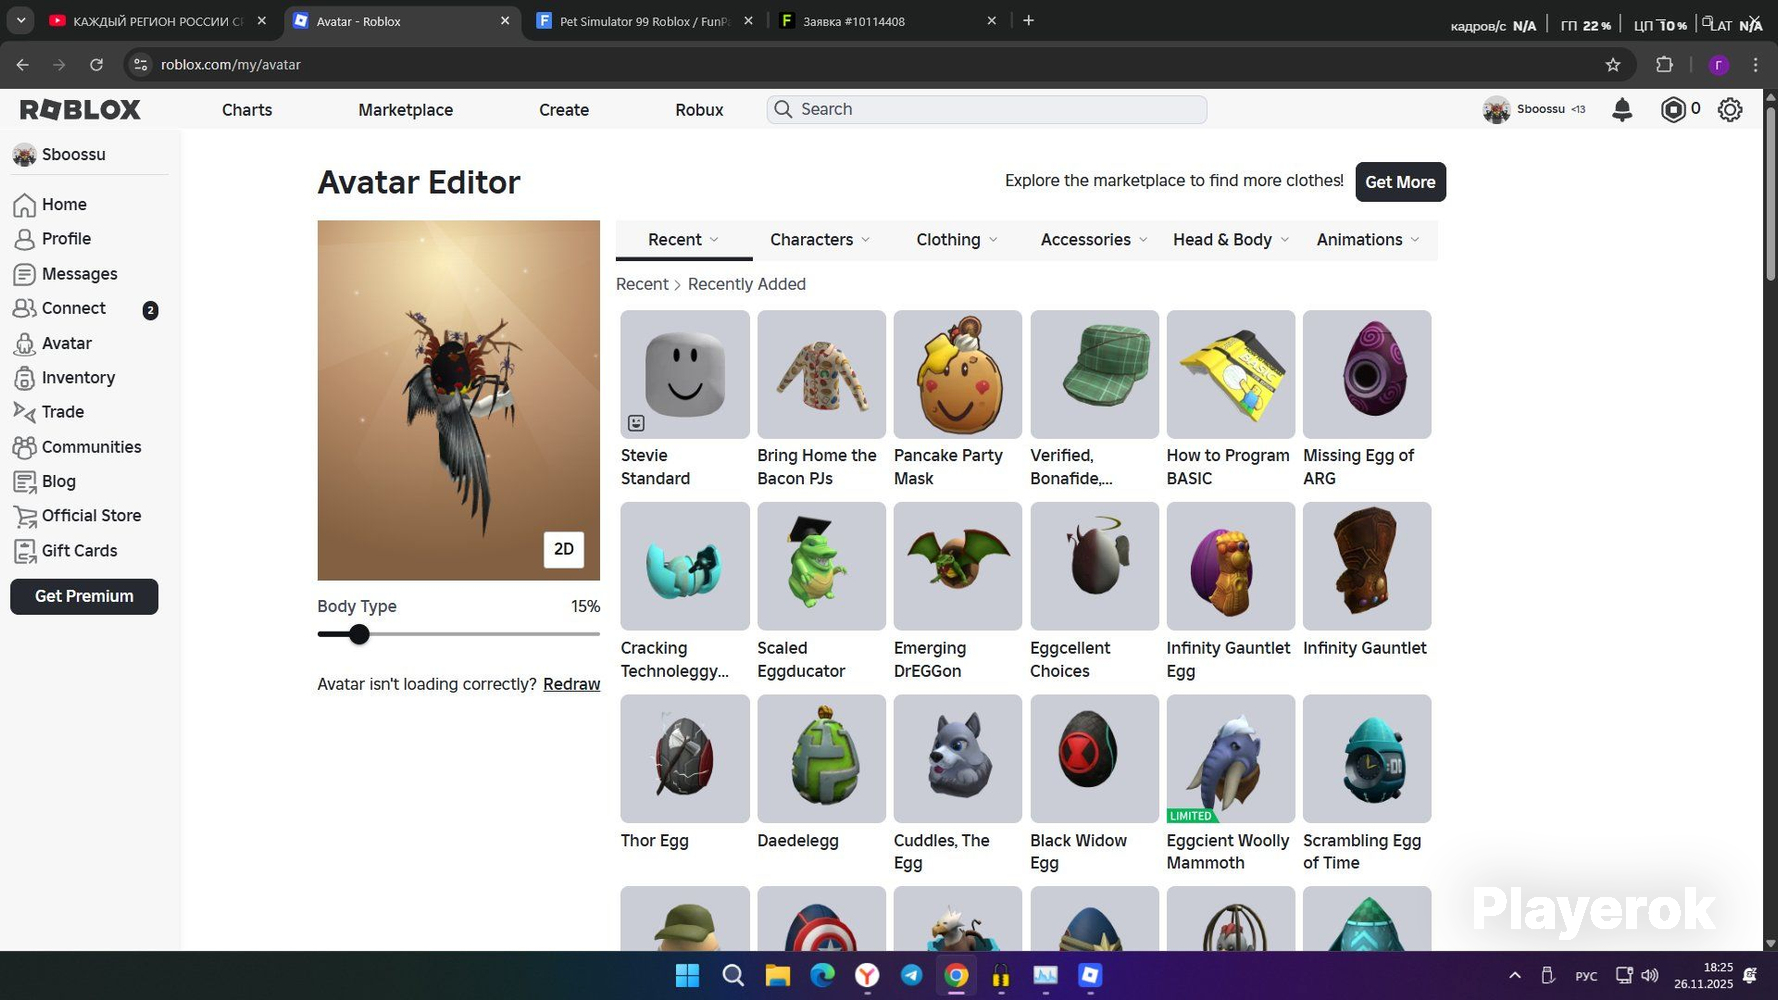Show hidden system tray icons
This screenshot has height=1000, width=1778.
click(1515, 975)
